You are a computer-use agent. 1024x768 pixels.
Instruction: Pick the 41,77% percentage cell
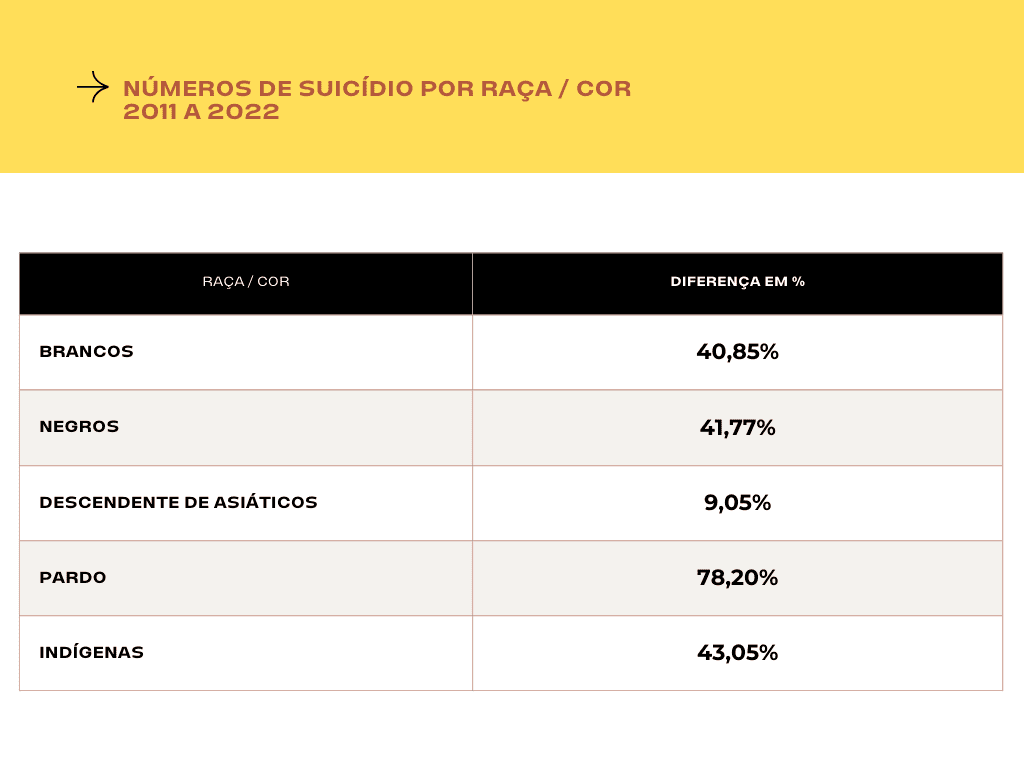[737, 428]
